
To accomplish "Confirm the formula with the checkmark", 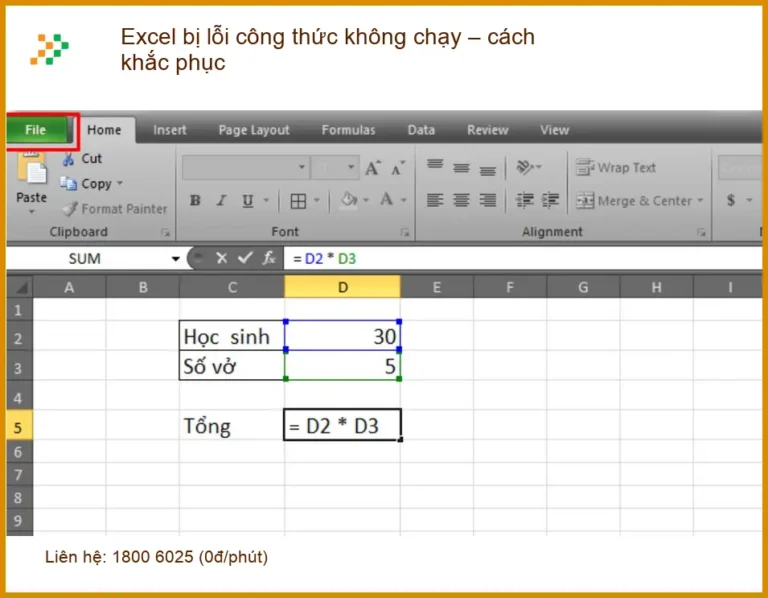I will coord(245,258).
